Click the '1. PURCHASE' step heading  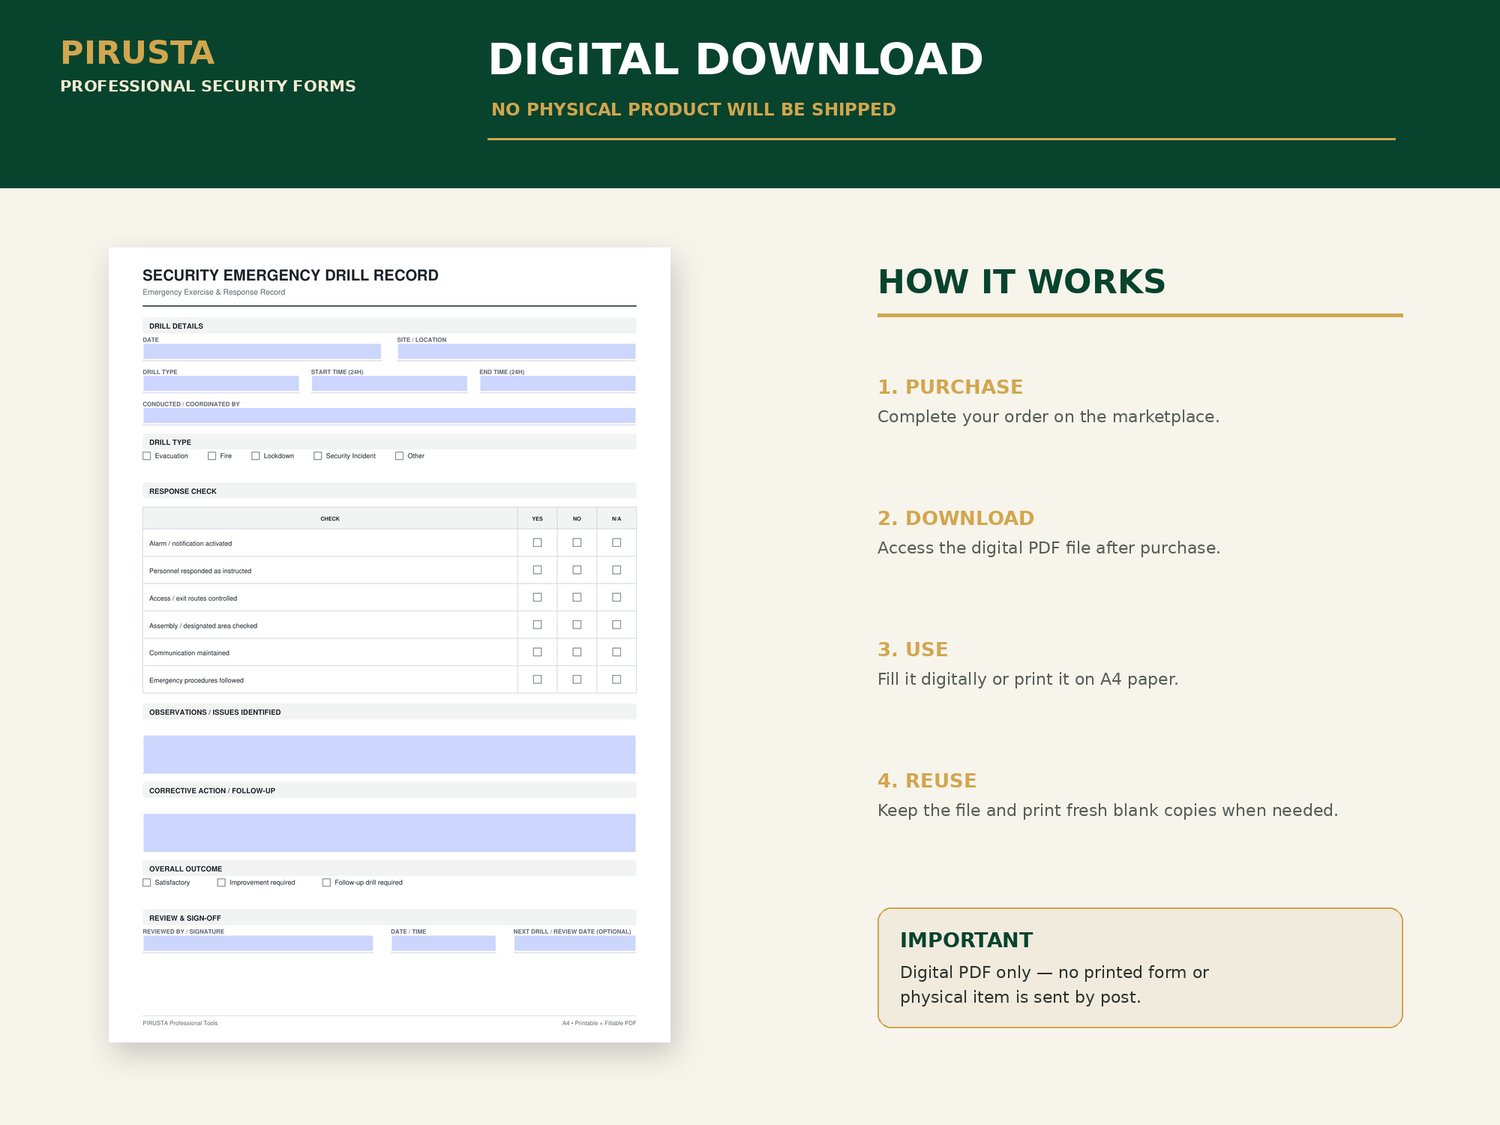pyautogui.click(x=950, y=387)
